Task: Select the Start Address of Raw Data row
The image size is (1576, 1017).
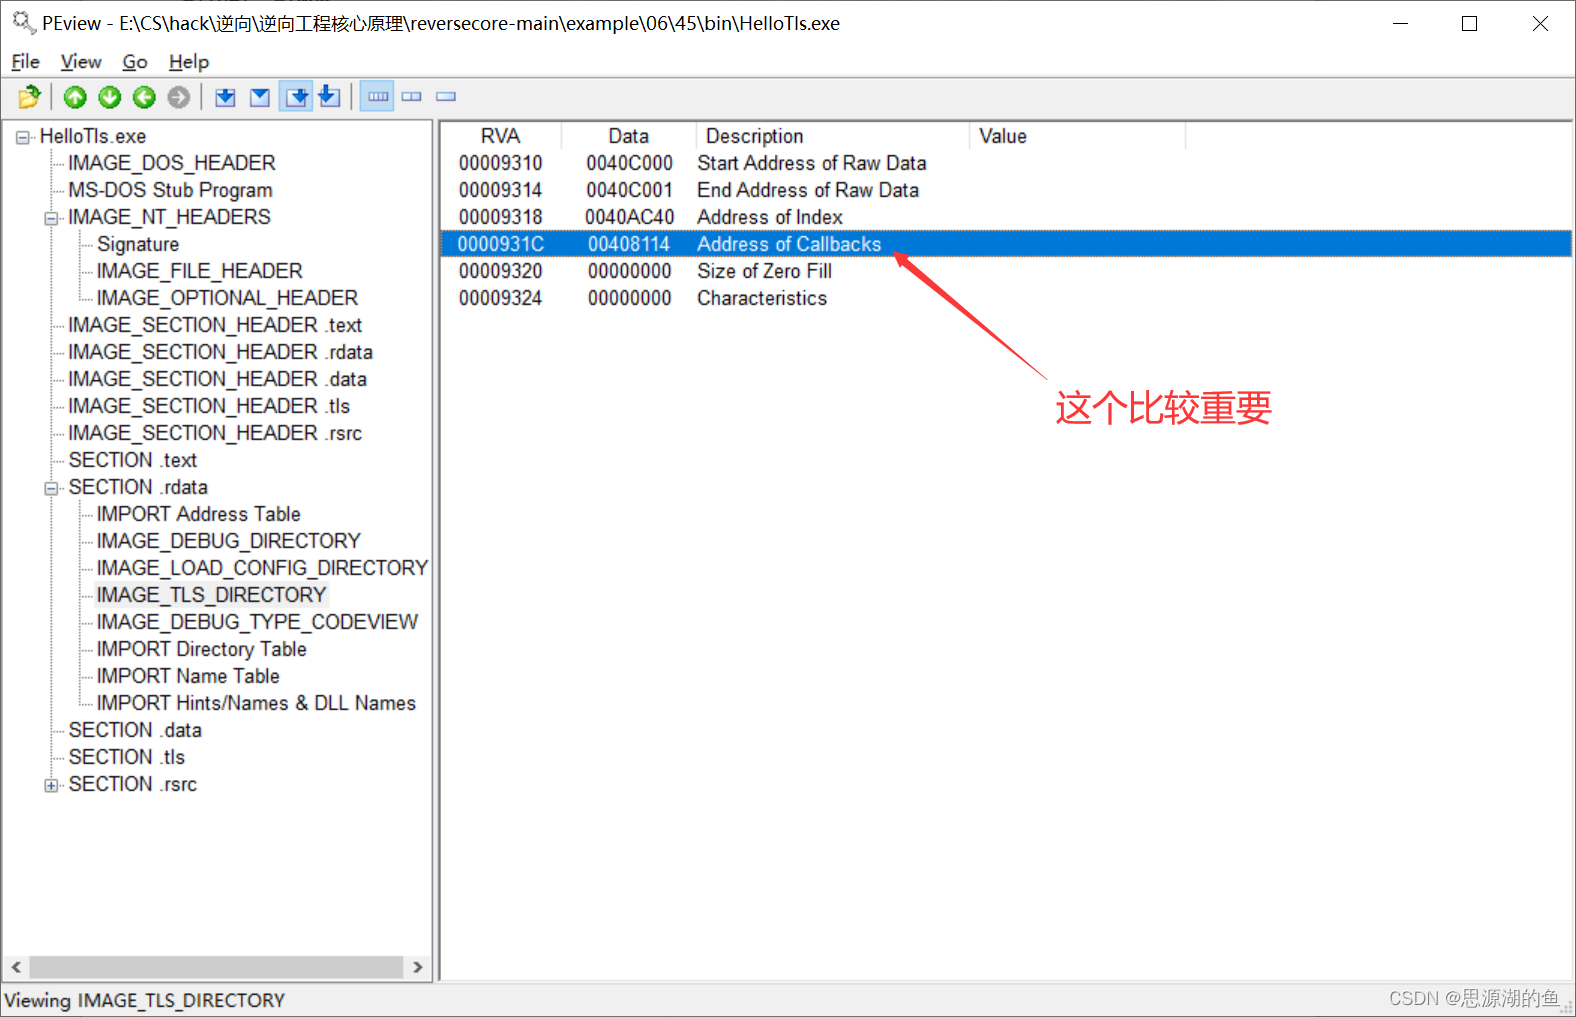Action: pyautogui.click(x=1006, y=163)
